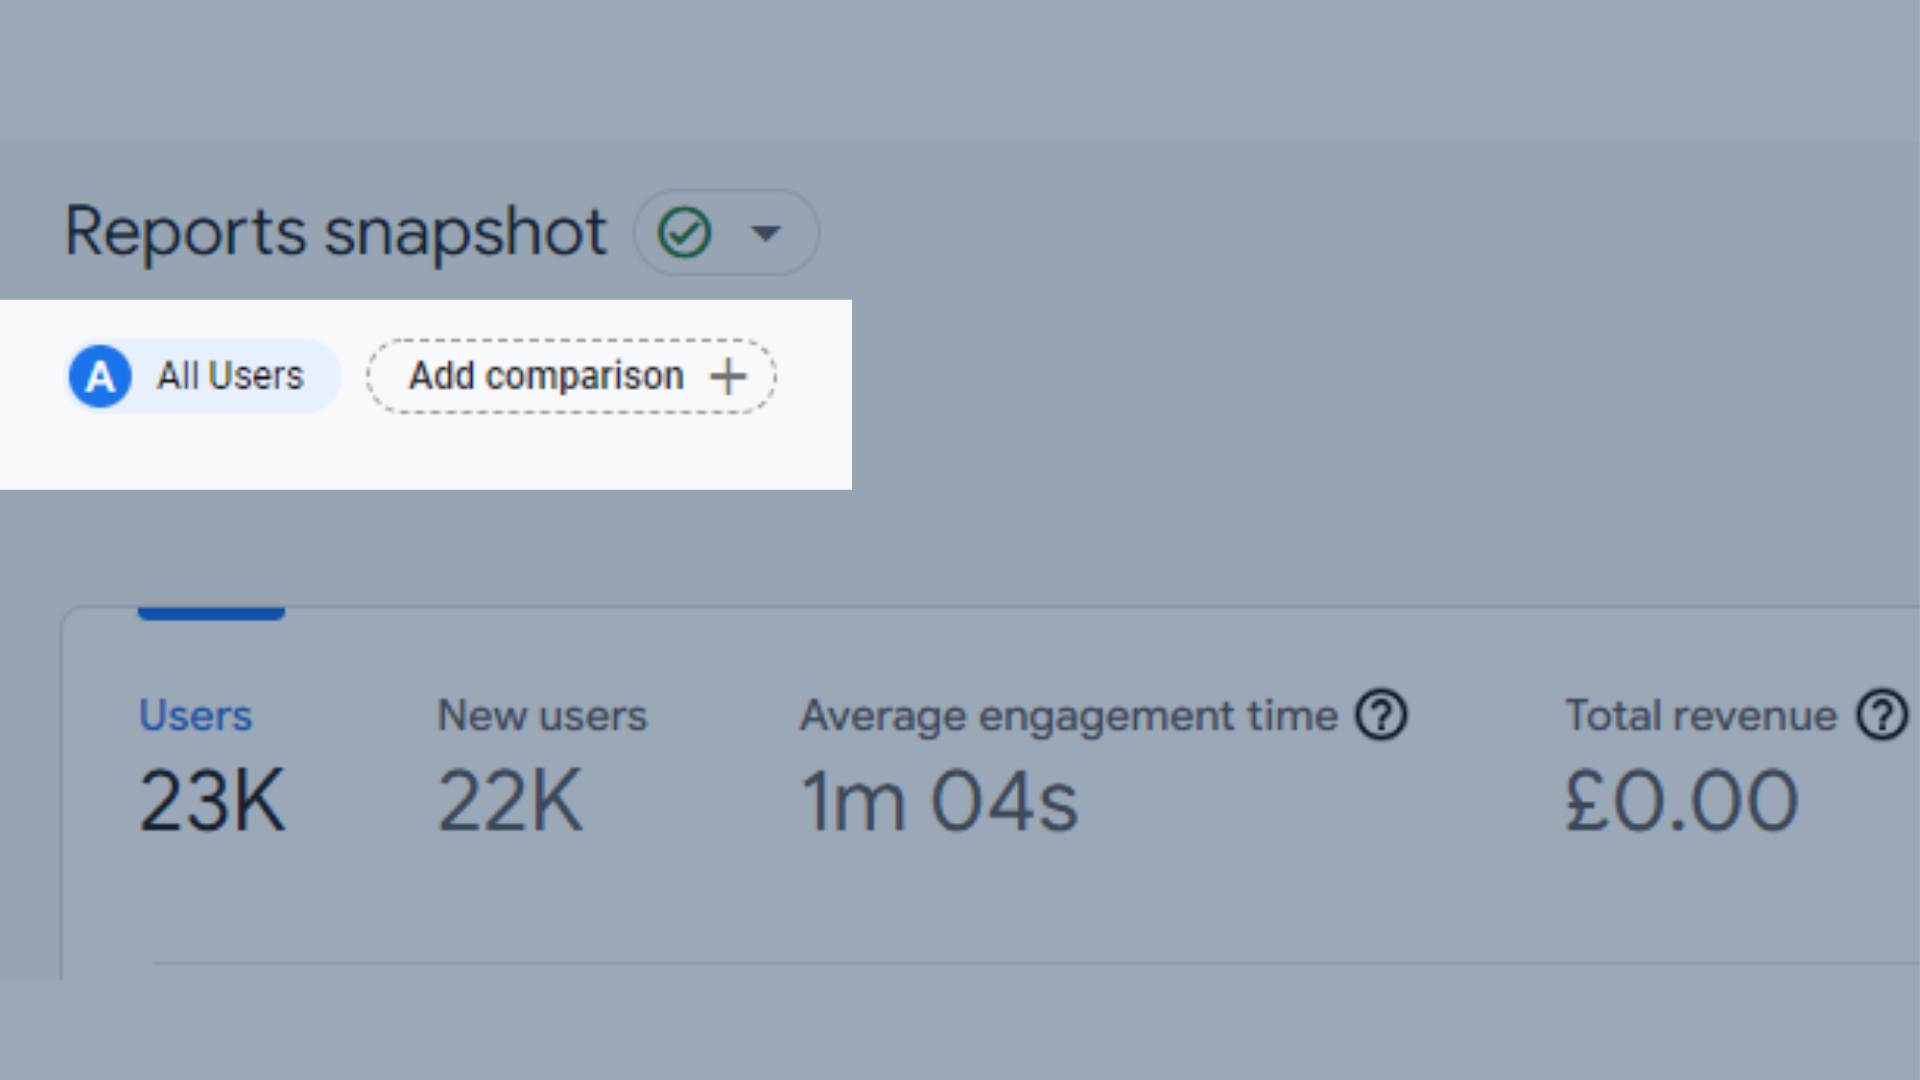Click the green checkmark status icon
The image size is (1920, 1080).
pos(684,233)
